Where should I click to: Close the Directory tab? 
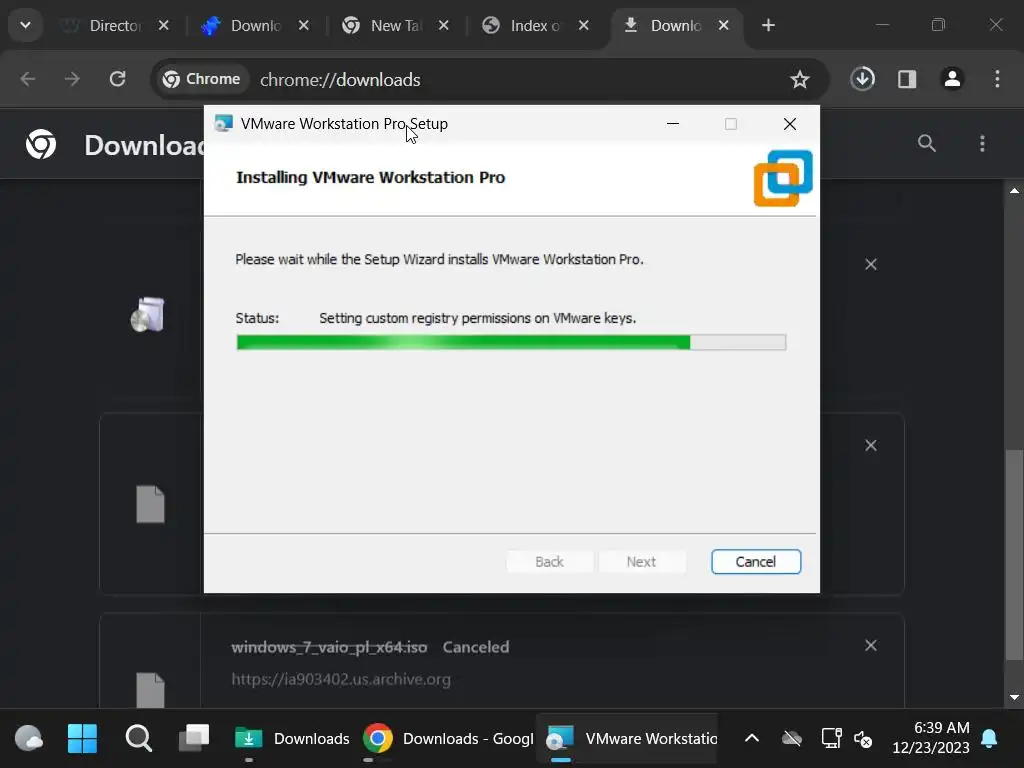coord(163,25)
